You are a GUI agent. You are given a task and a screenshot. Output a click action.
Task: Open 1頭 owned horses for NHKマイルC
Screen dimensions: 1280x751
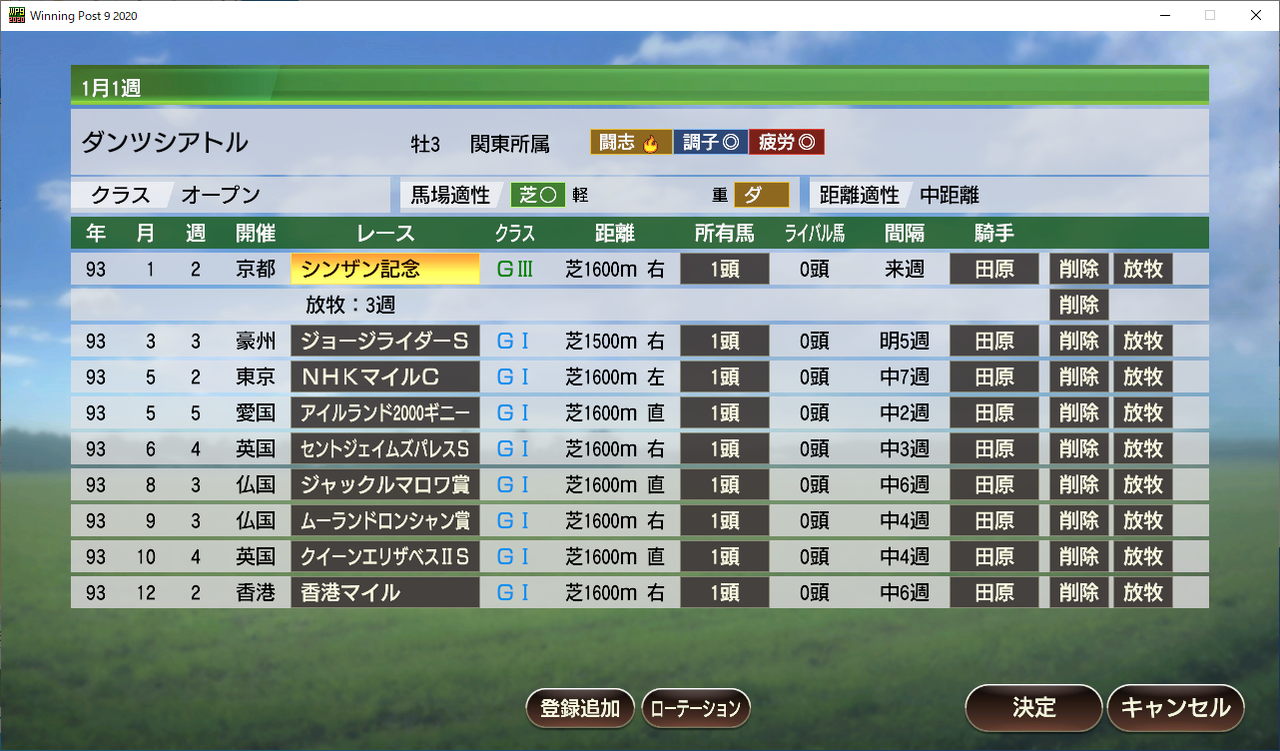(725, 377)
